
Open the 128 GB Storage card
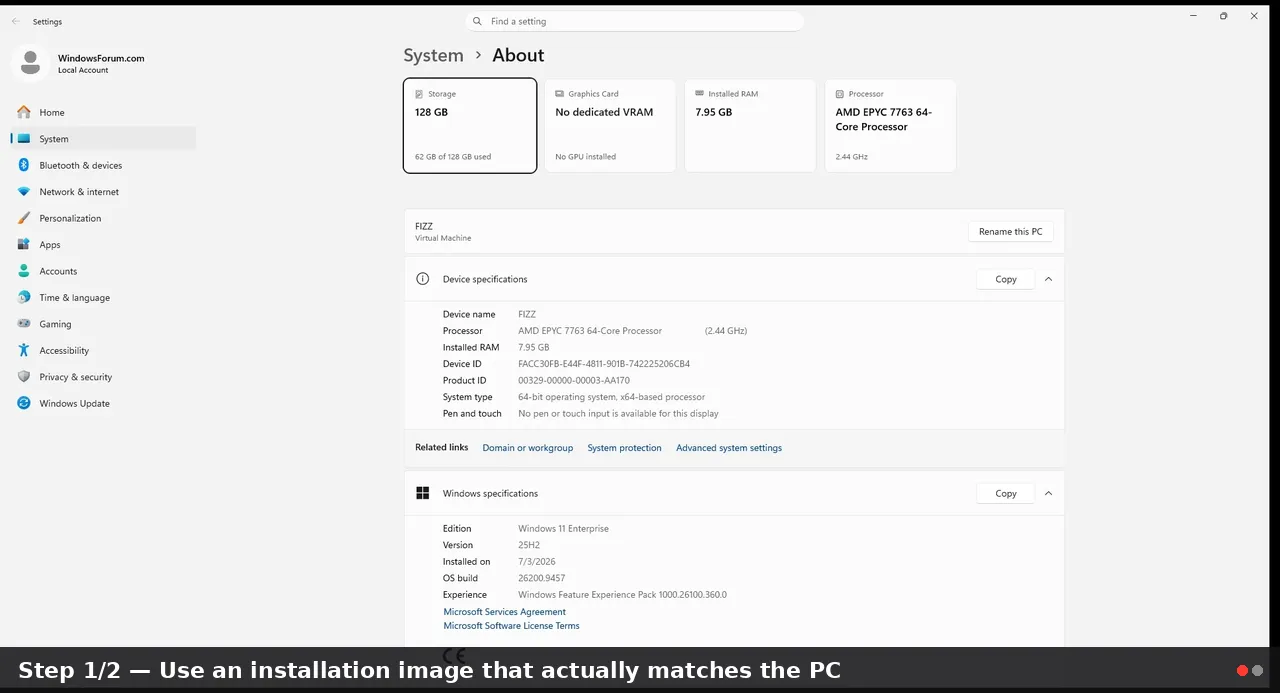coord(470,126)
